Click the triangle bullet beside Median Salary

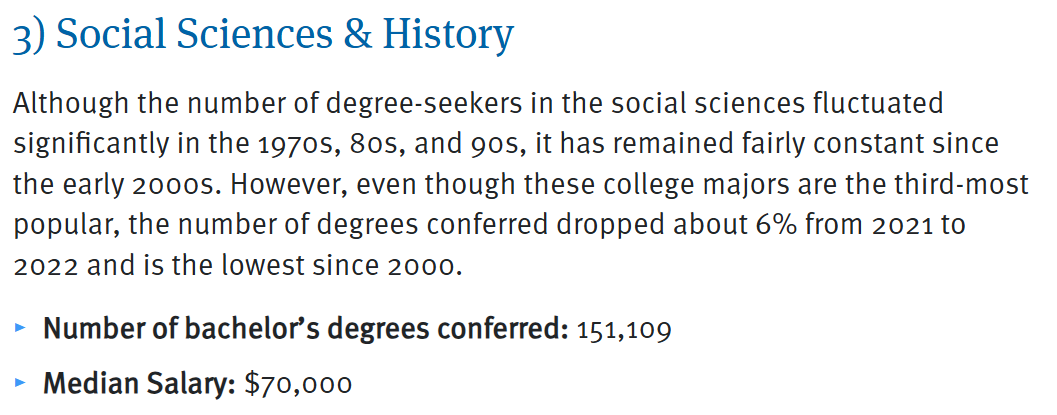(x=23, y=382)
